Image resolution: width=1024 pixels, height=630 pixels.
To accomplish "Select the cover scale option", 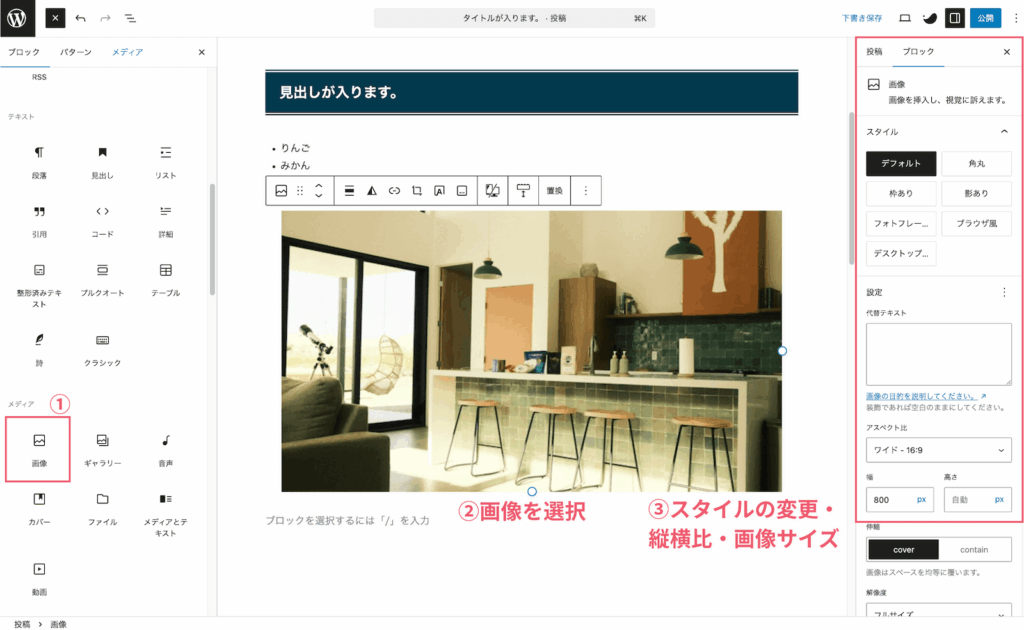I will pyautogui.click(x=903, y=550).
